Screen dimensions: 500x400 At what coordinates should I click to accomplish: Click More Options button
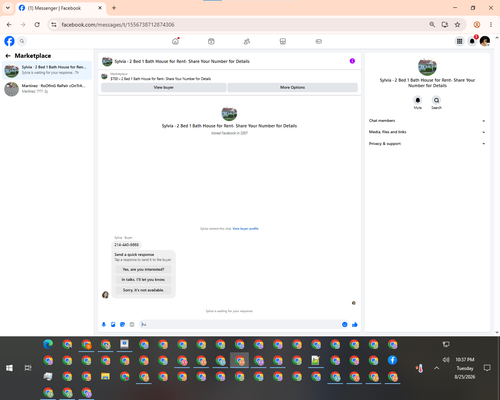(292, 87)
